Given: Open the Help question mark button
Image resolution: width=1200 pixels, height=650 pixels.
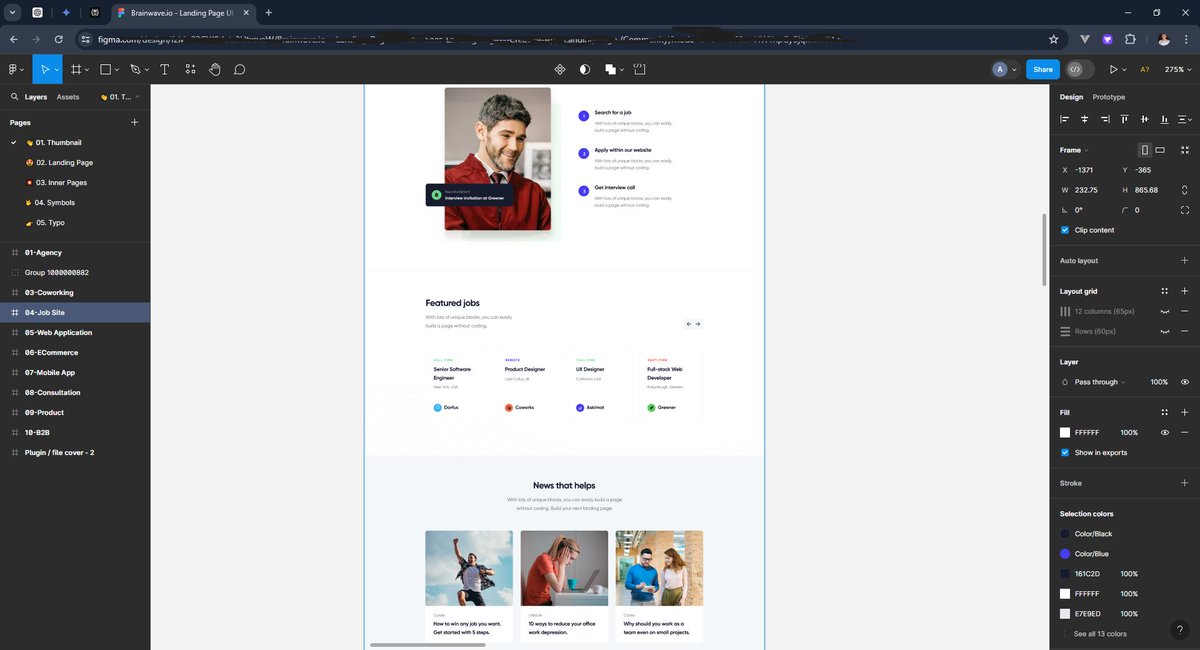Looking at the screenshot, I should 1180,630.
